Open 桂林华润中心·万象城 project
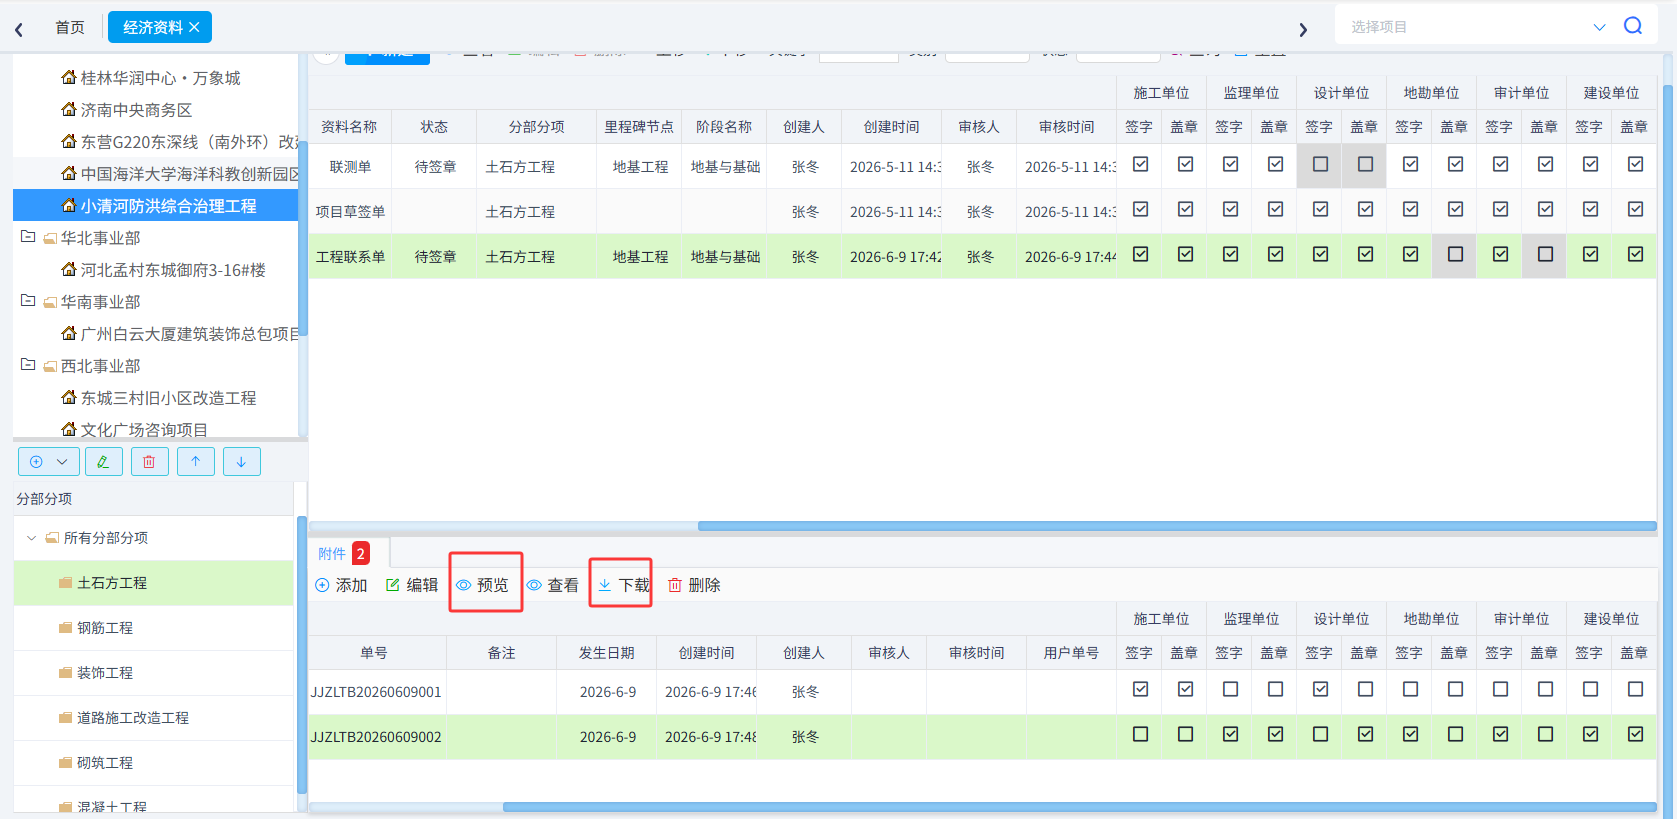The image size is (1677, 819). point(160,78)
